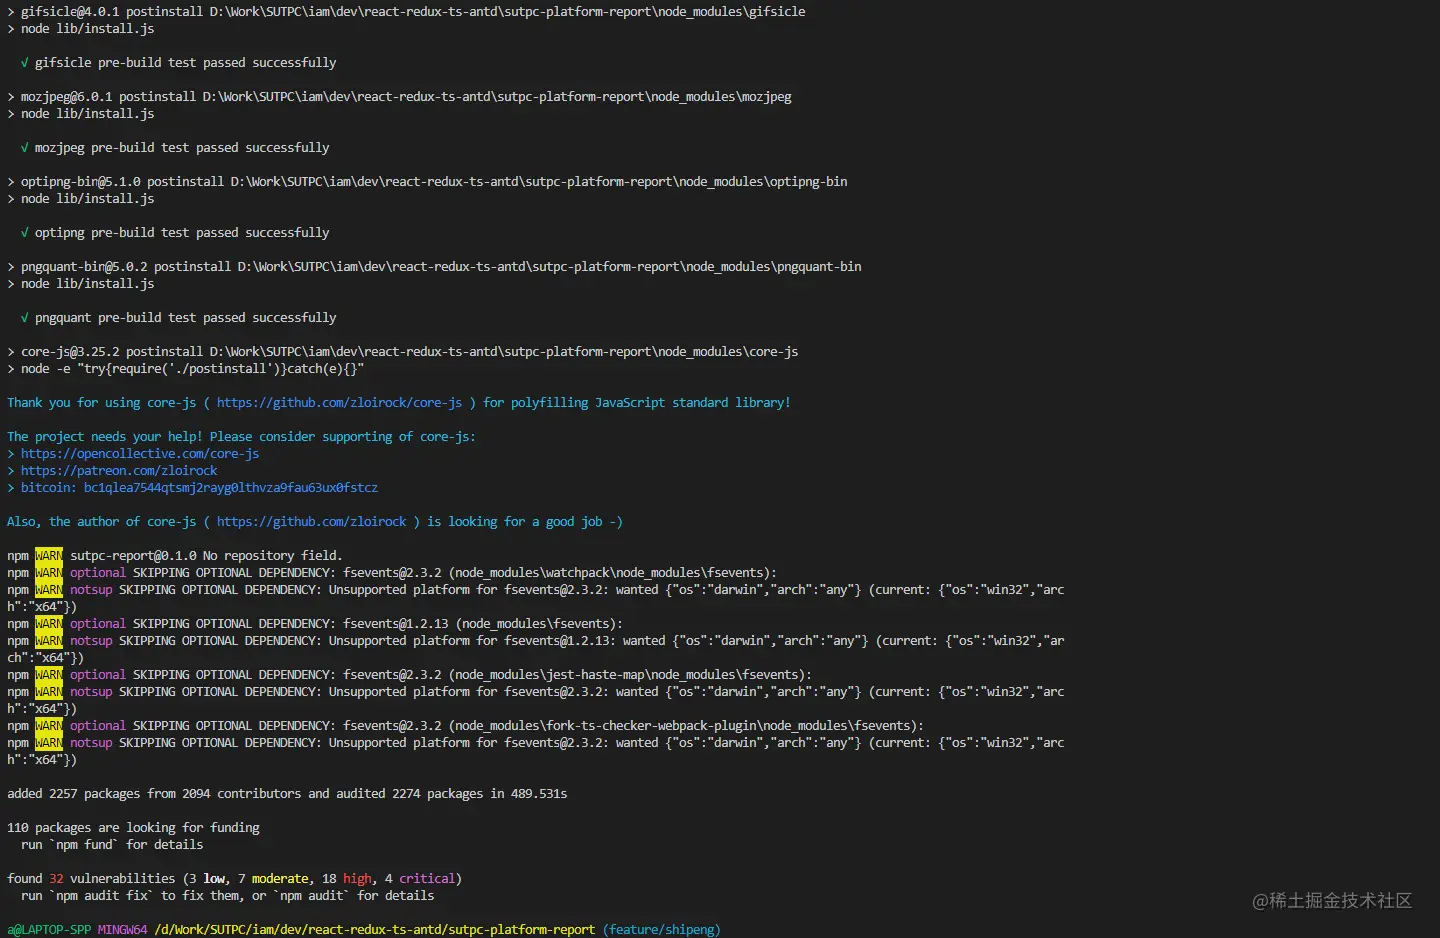Click the (feature/shipeng) branch name

coord(661,930)
